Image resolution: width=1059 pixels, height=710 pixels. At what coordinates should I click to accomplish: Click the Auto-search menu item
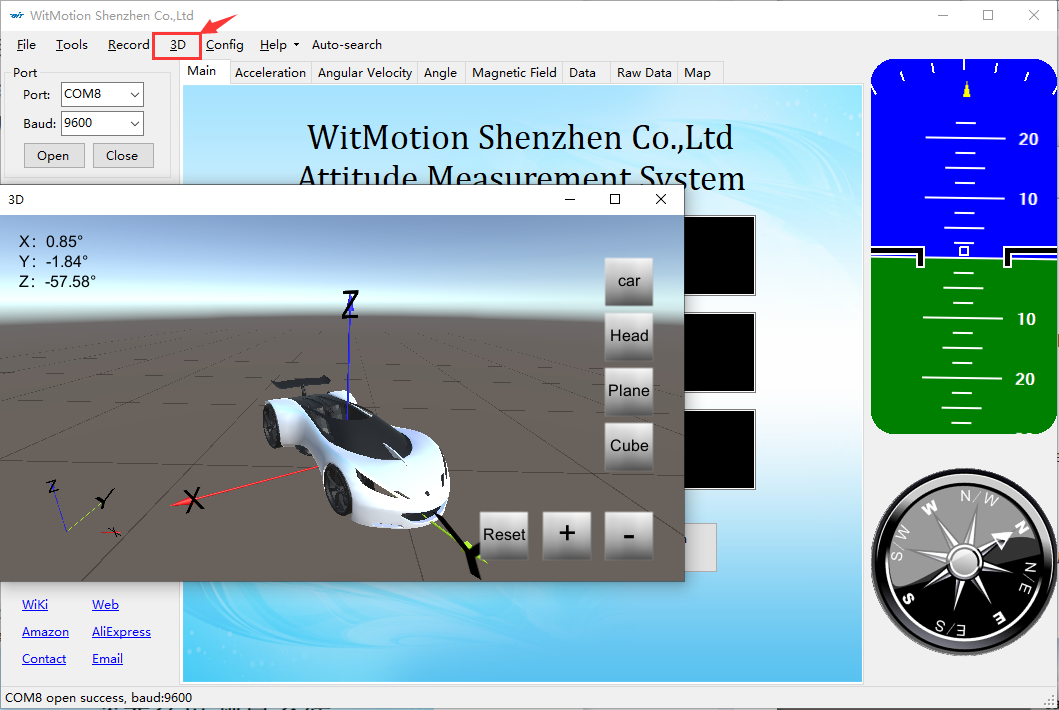(x=346, y=45)
